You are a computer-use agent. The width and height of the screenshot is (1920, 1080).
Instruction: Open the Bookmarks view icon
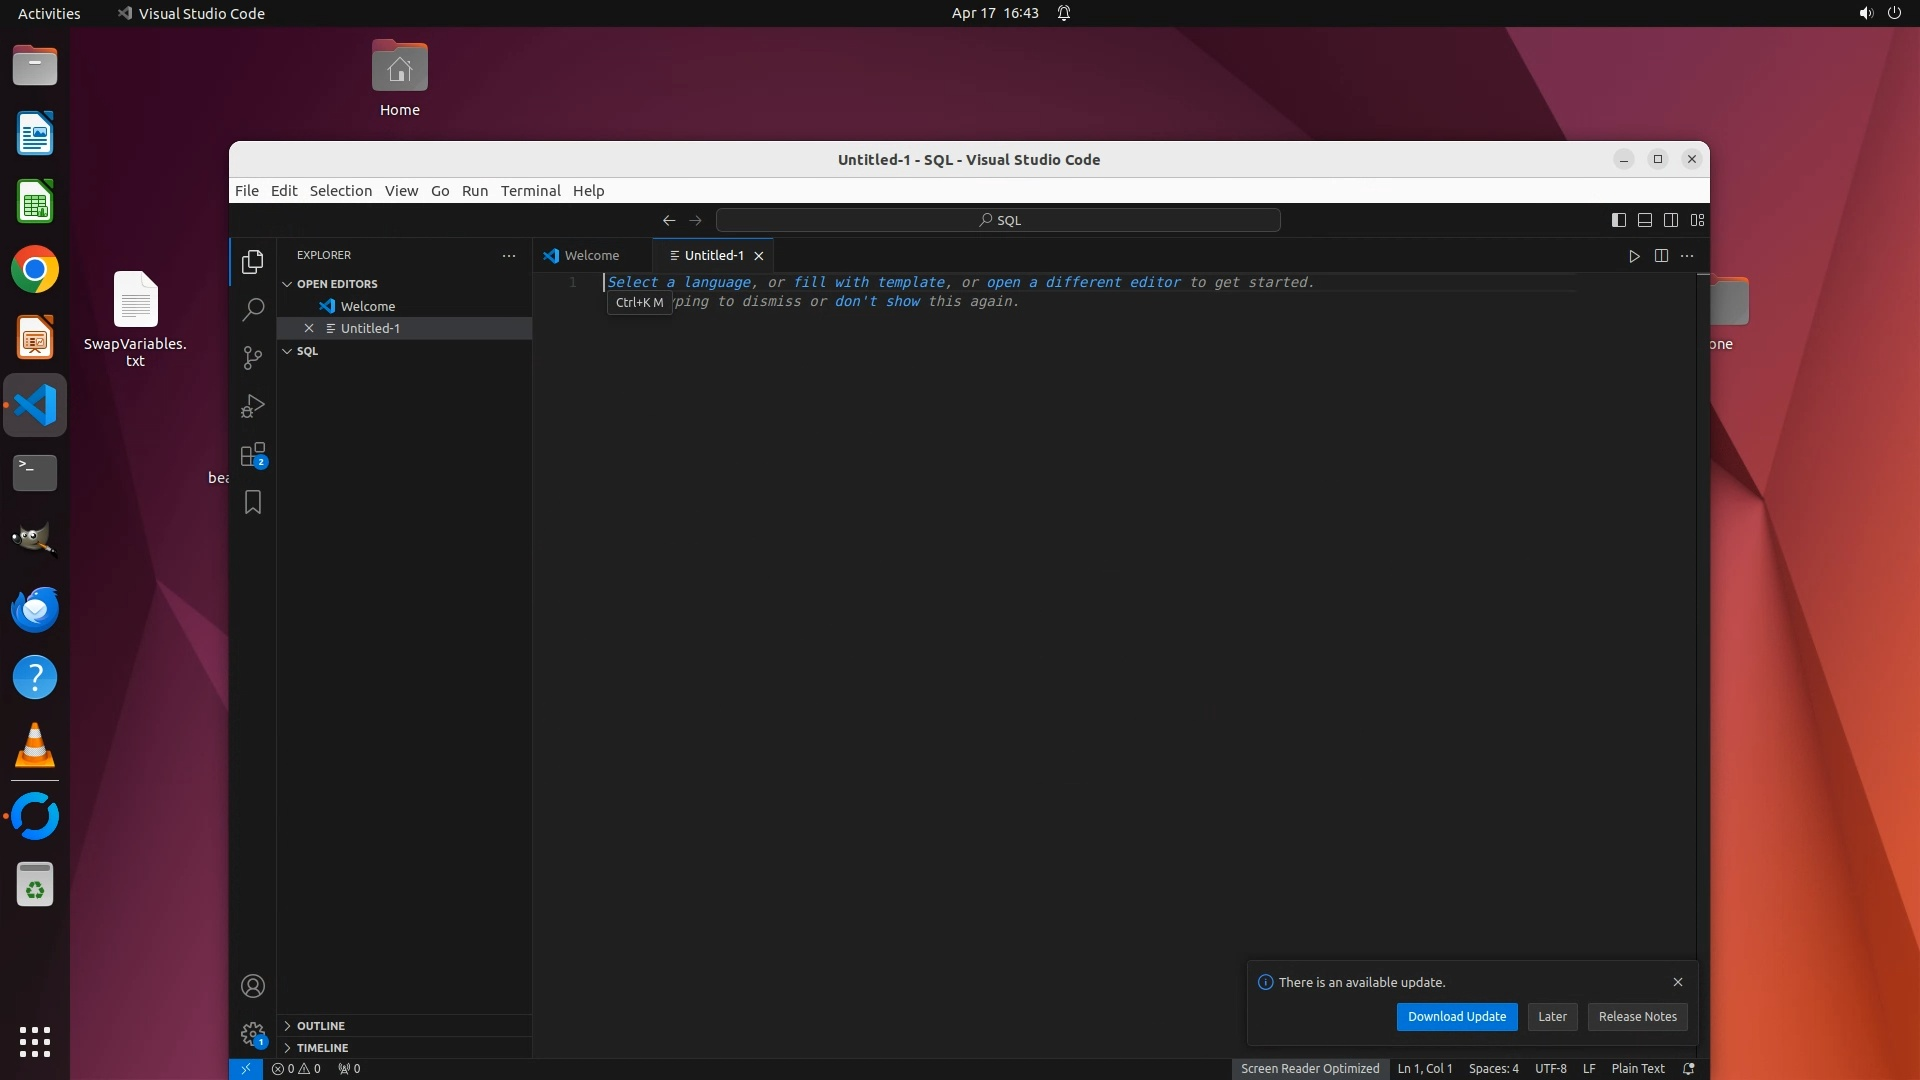253,502
